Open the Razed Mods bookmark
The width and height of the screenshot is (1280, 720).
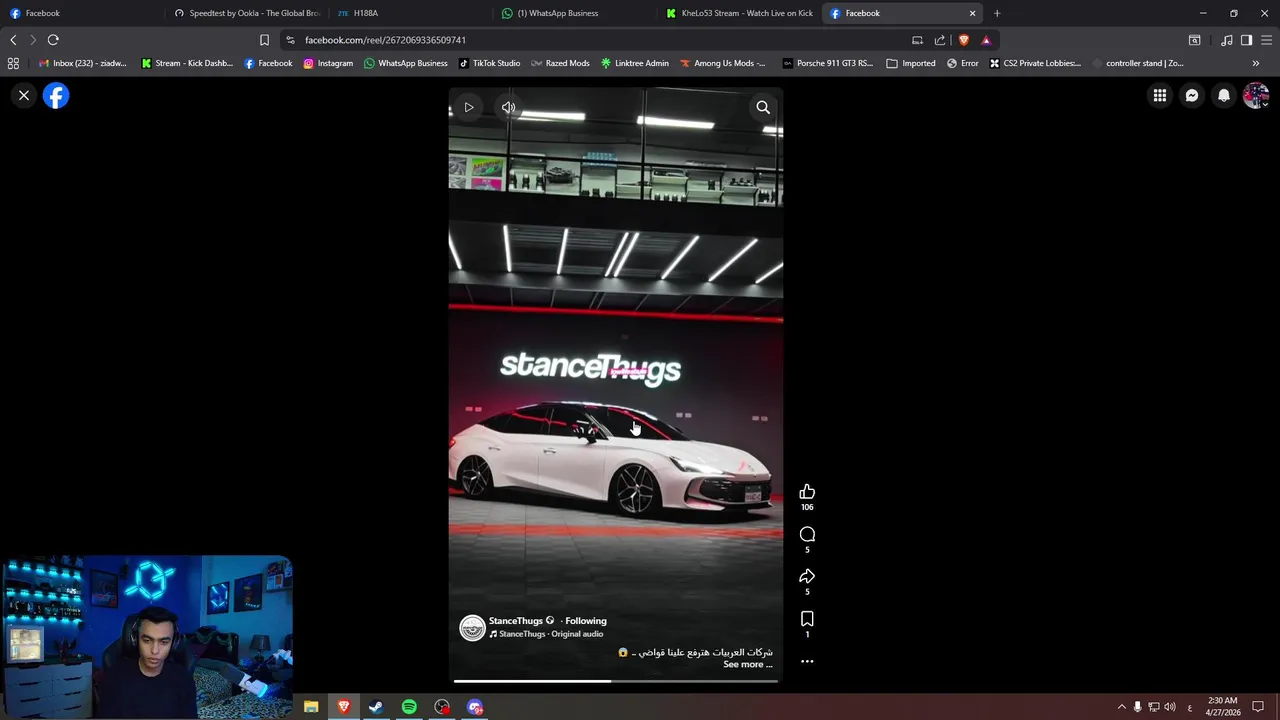click(x=560, y=63)
